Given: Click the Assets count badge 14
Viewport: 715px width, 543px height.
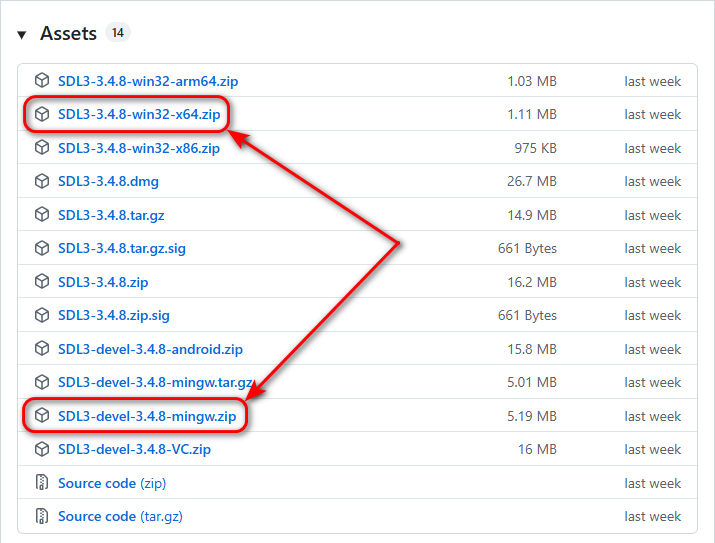Looking at the screenshot, I should [x=118, y=33].
